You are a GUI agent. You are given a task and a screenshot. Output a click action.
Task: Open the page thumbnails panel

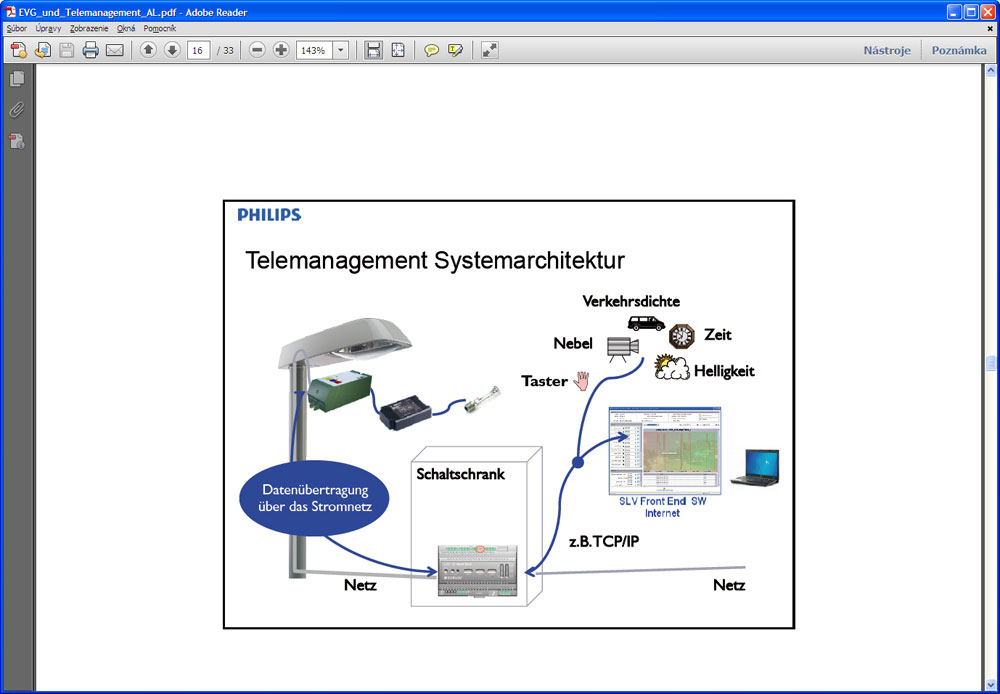17,79
